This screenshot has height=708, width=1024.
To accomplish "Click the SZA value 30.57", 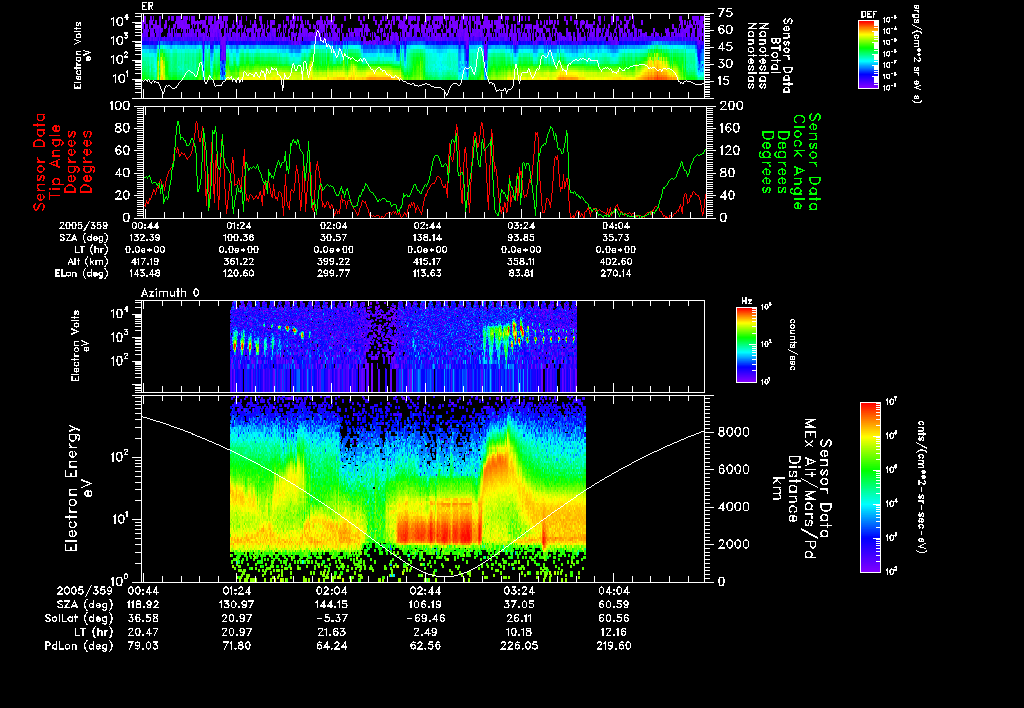I will point(333,238).
